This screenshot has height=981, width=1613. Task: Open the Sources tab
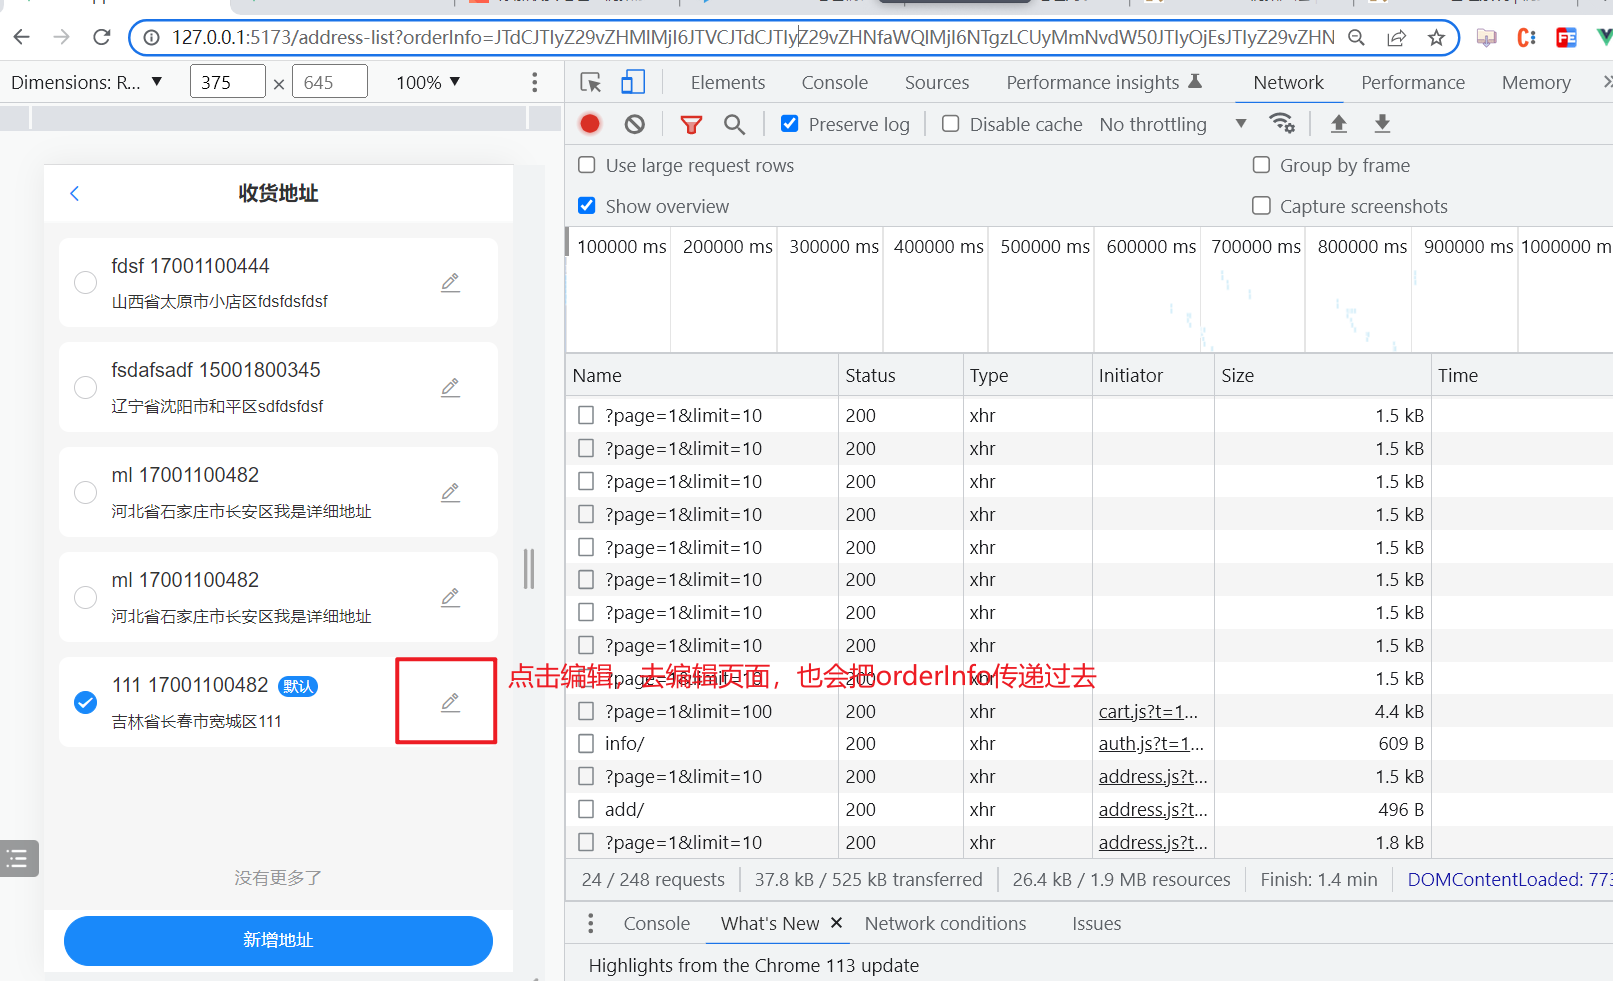pyautogui.click(x=937, y=82)
